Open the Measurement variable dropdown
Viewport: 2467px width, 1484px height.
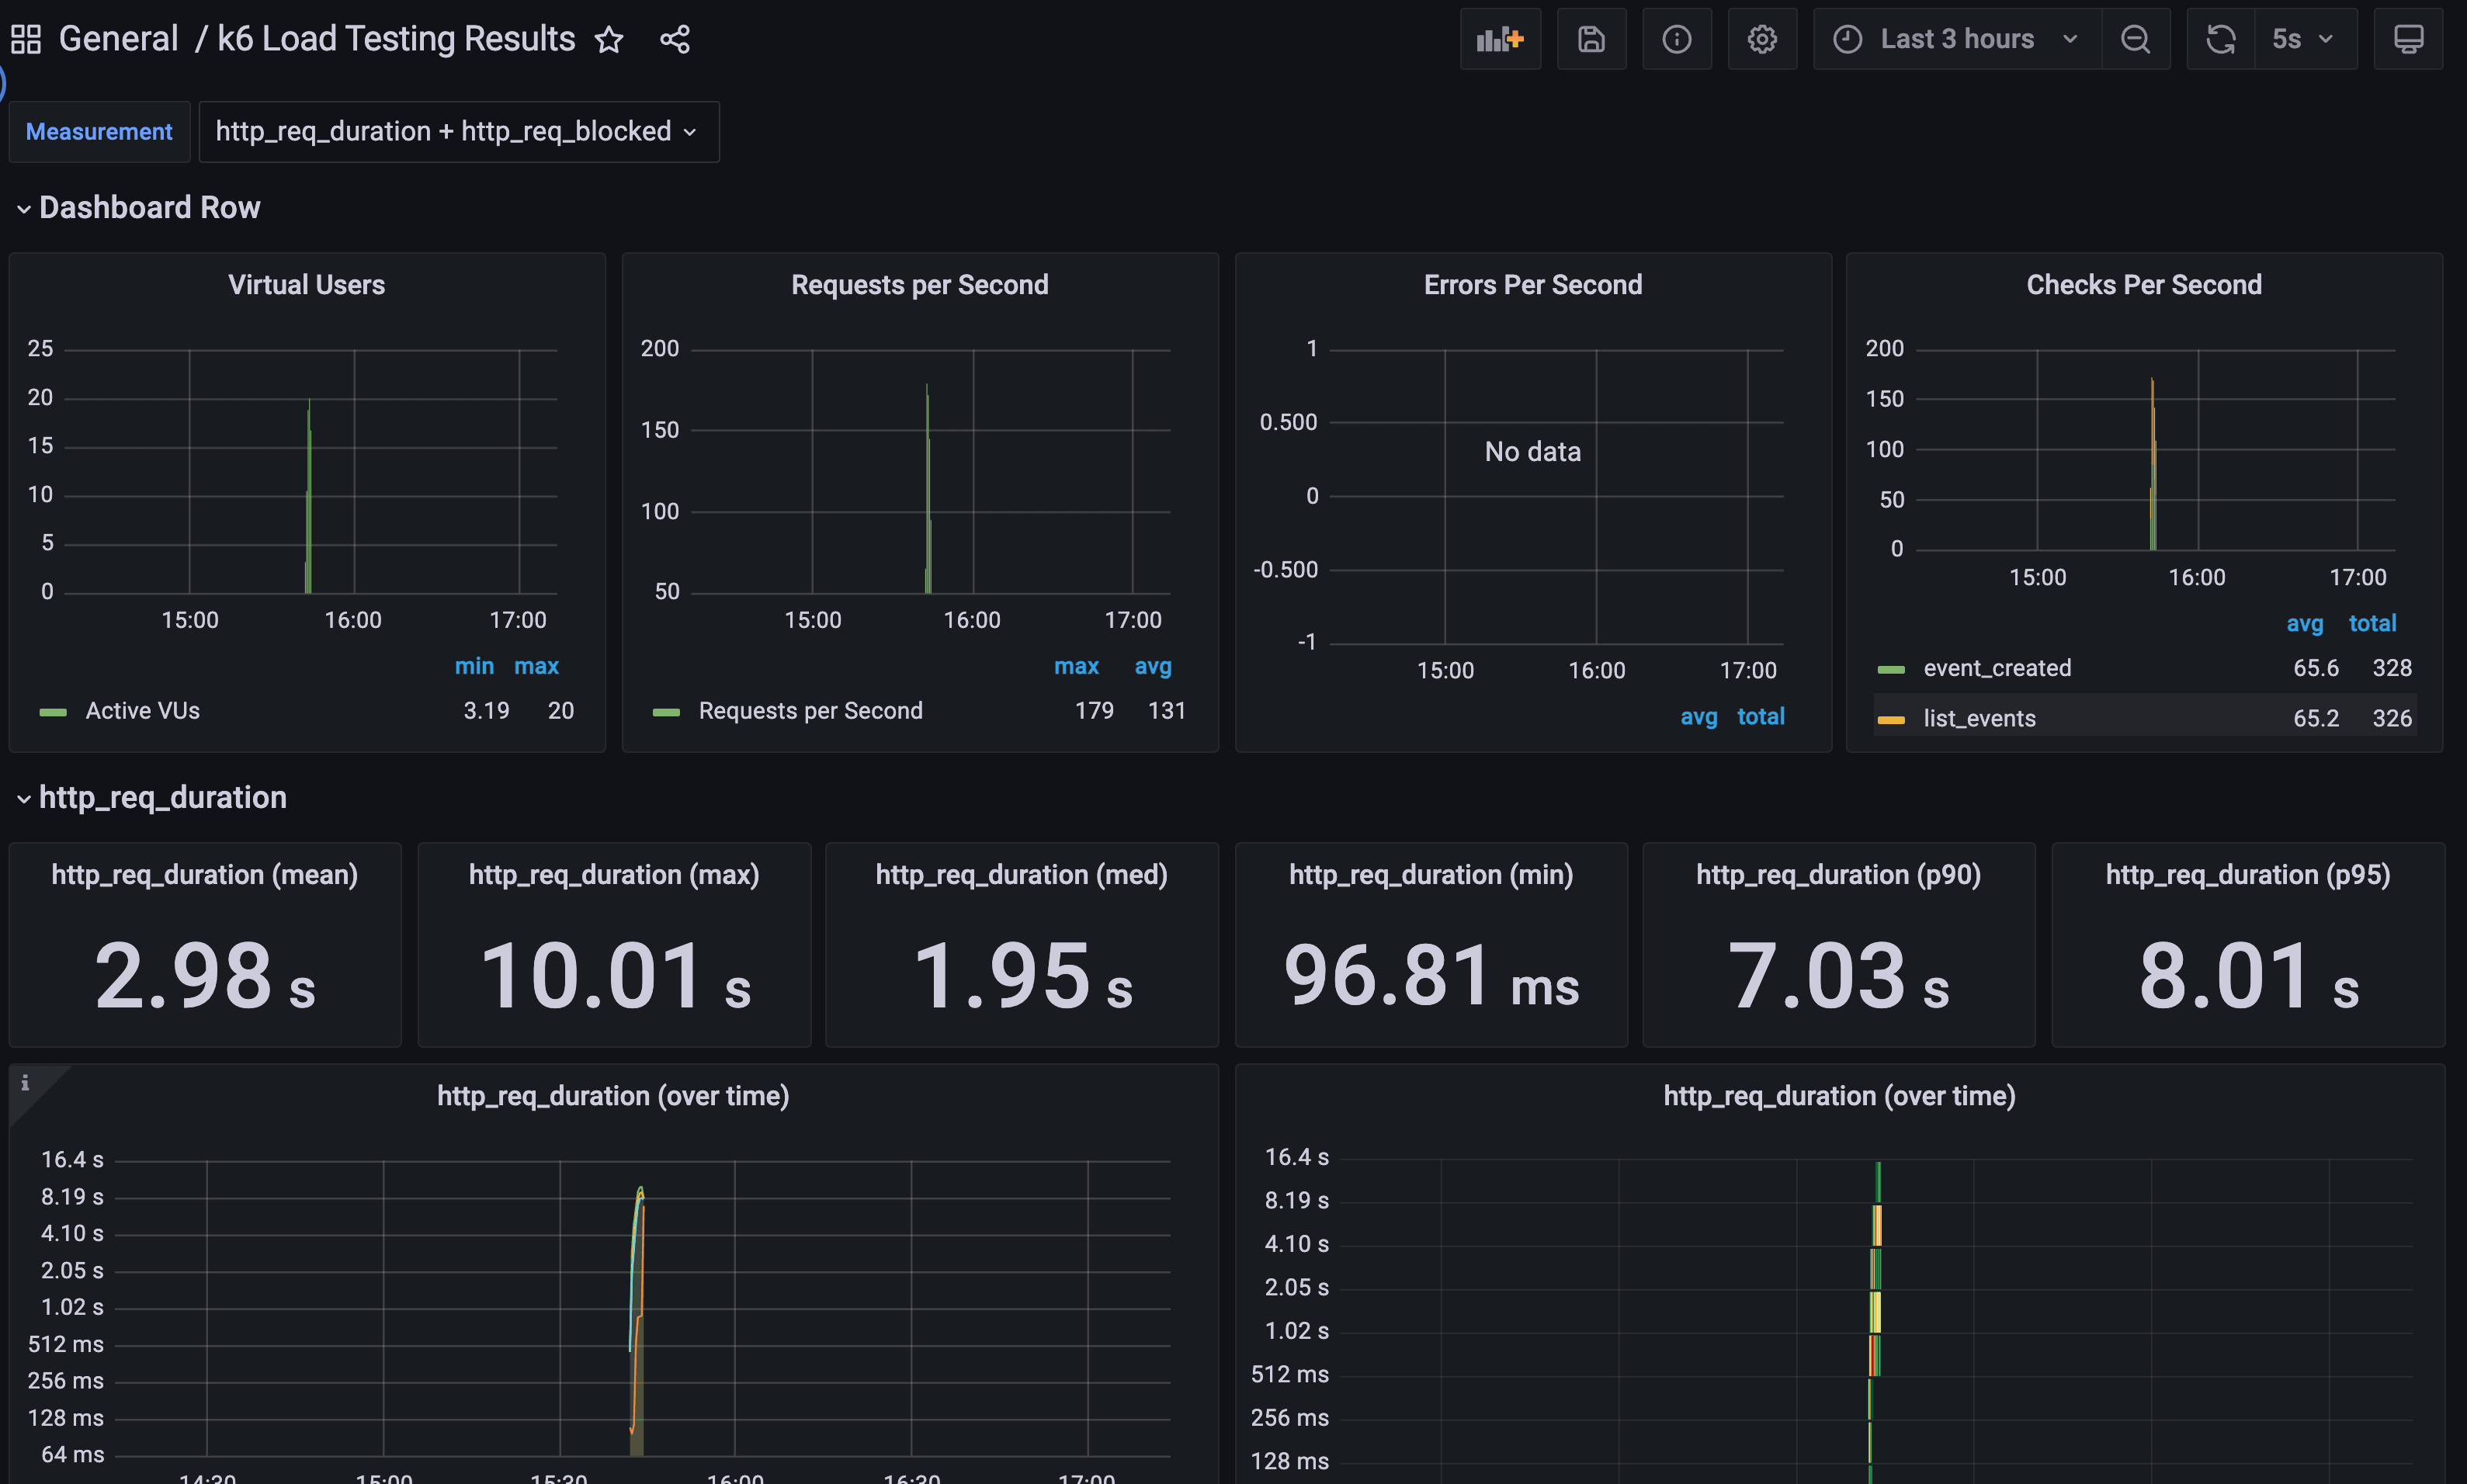click(x=458, y=131)
